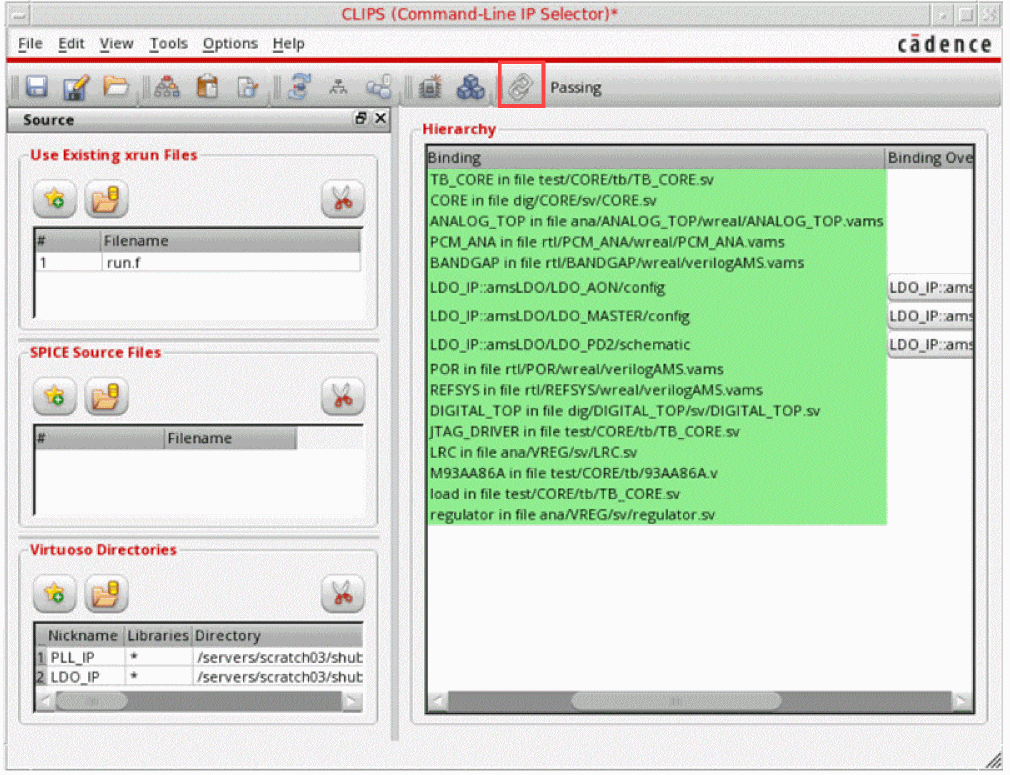This screenshot has height=775, width=1010.
Task: Click the chain link binding icon
Action: point(520,86)
